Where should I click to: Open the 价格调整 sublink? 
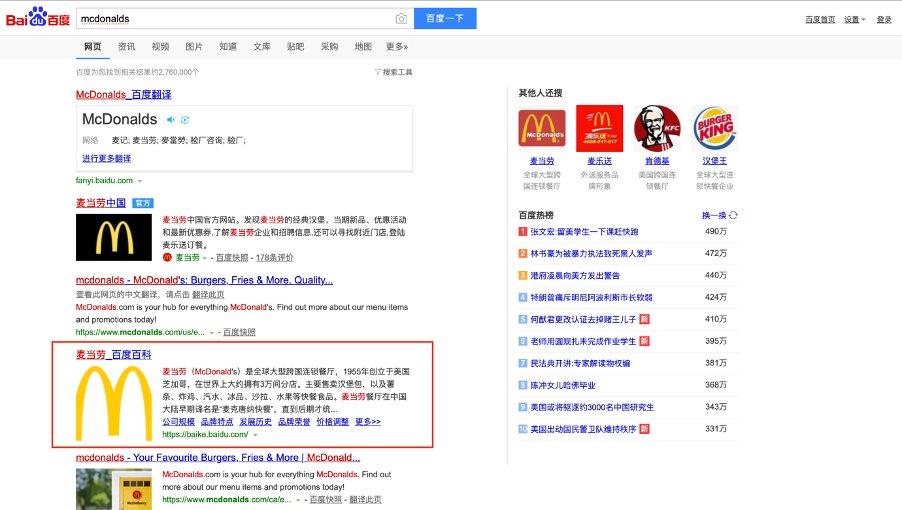[x=332, y=421]
